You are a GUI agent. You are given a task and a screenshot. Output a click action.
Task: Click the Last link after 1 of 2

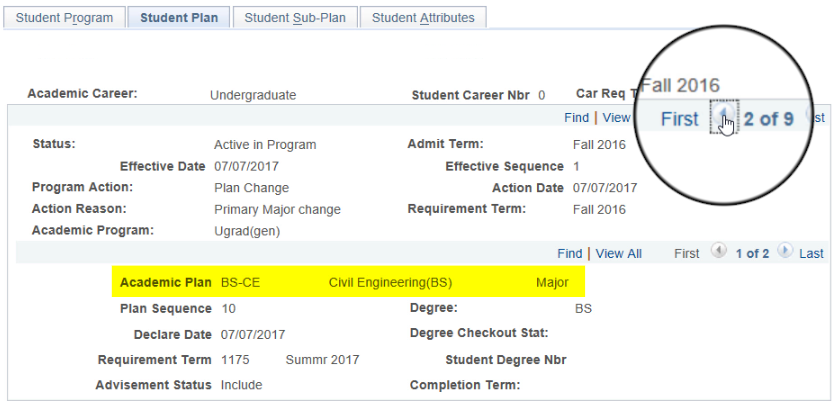pos(811,254)
